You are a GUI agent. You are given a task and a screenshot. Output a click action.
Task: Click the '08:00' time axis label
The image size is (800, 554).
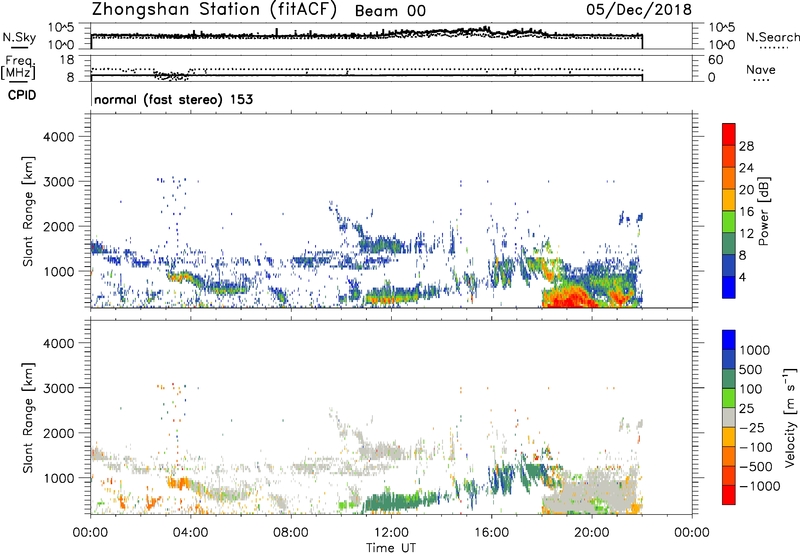pos(291,533)
